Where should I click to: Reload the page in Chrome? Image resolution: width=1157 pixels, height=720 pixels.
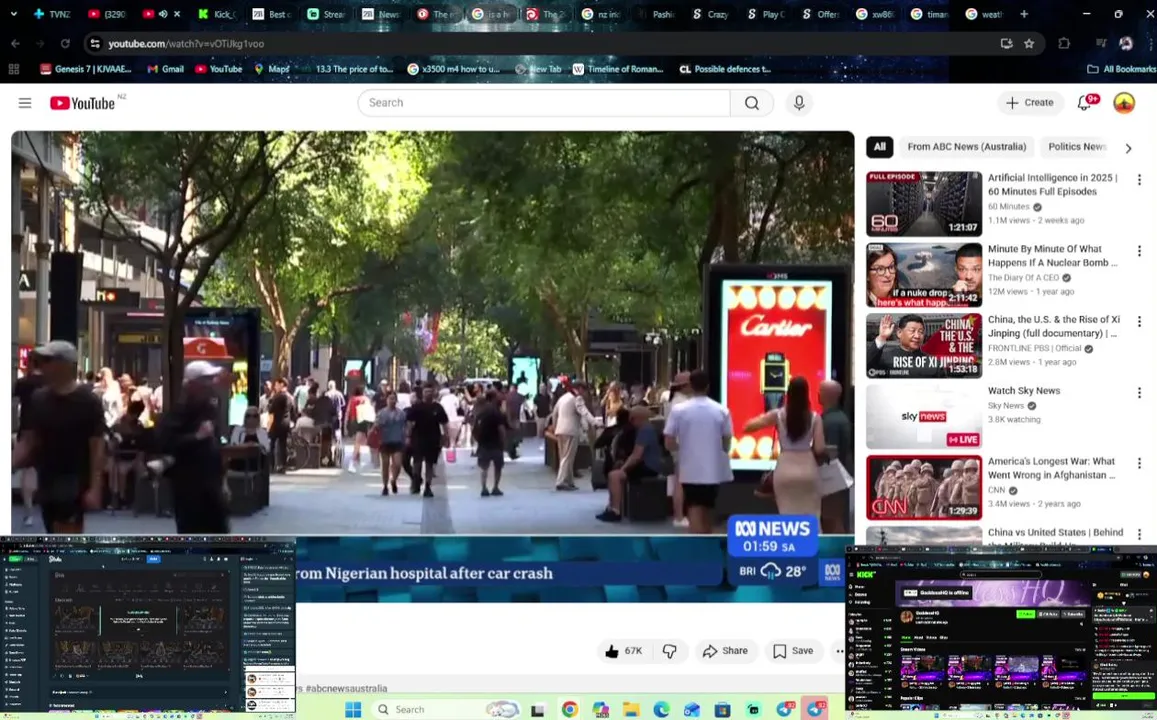tap(65, 44)
